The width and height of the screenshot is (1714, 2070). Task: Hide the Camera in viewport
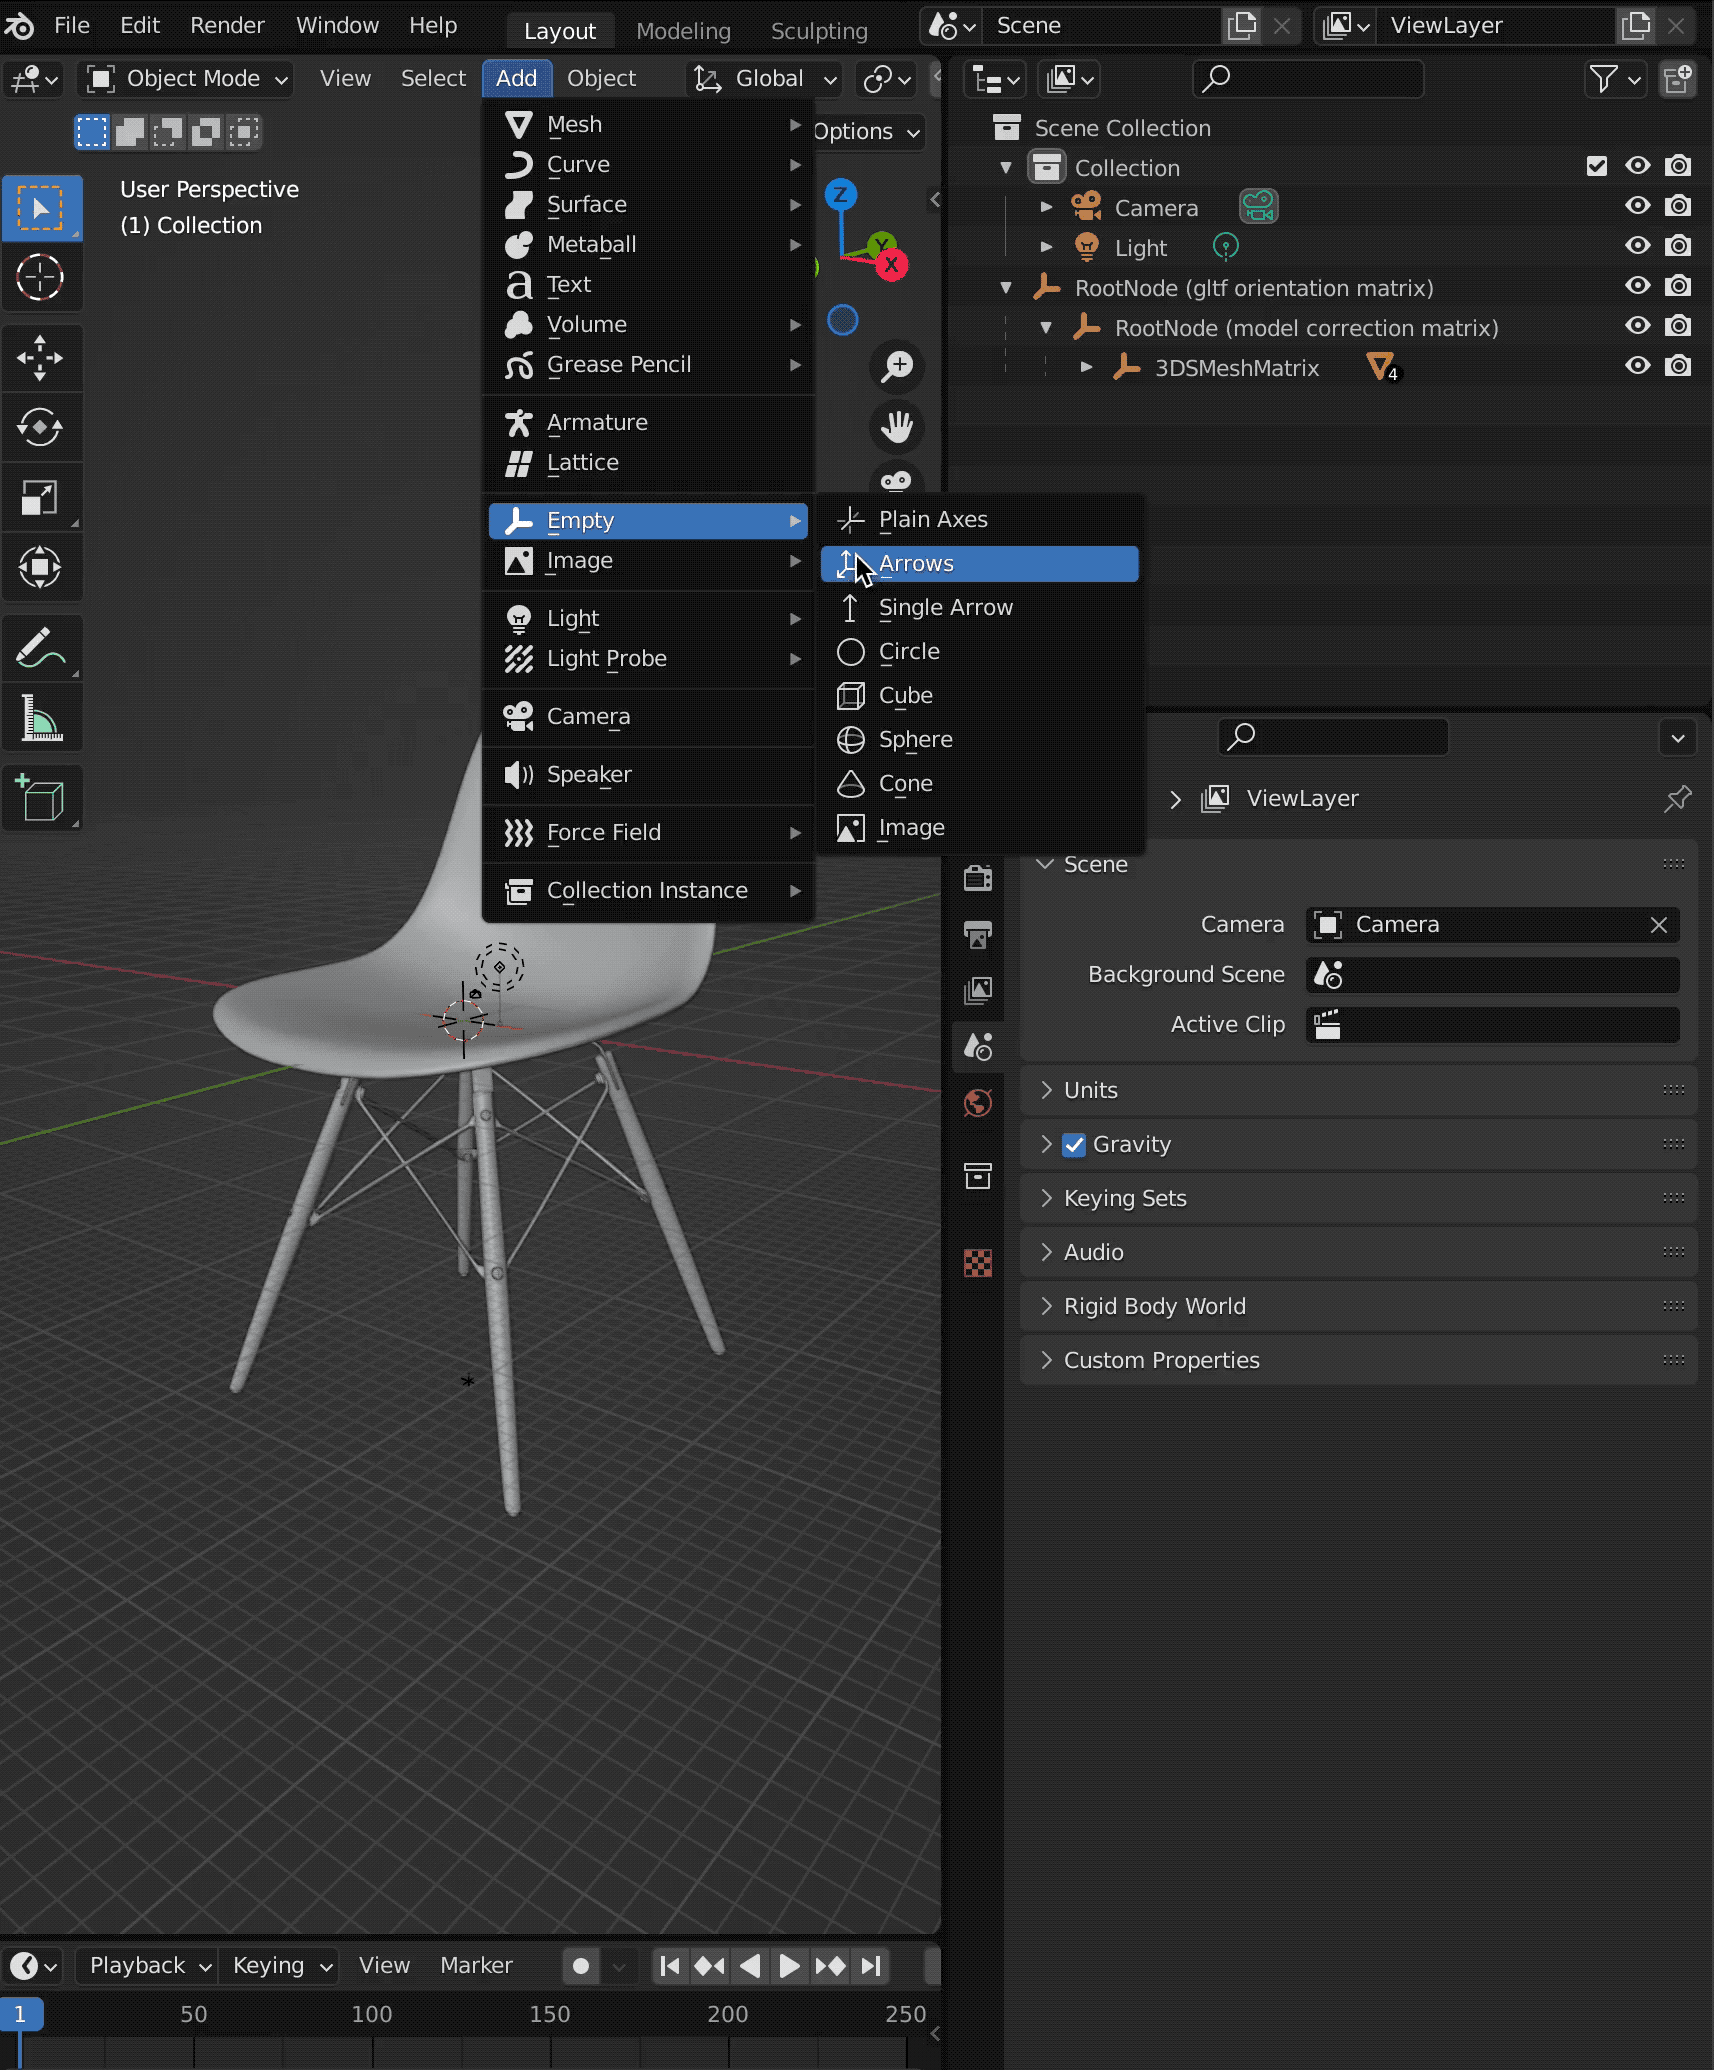coord(1637,206)
